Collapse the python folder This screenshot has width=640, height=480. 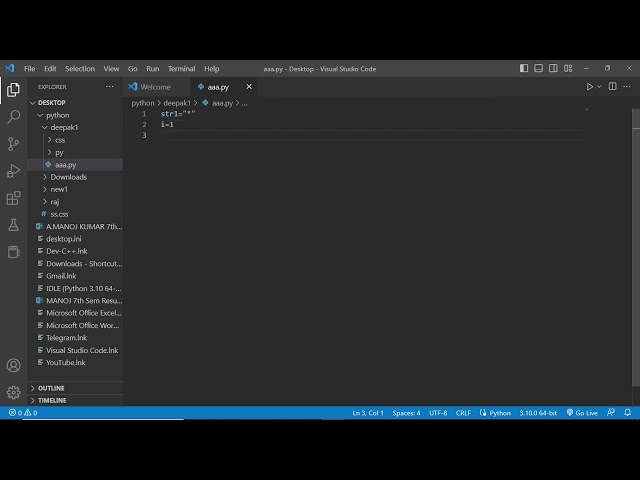pos(40,115)
